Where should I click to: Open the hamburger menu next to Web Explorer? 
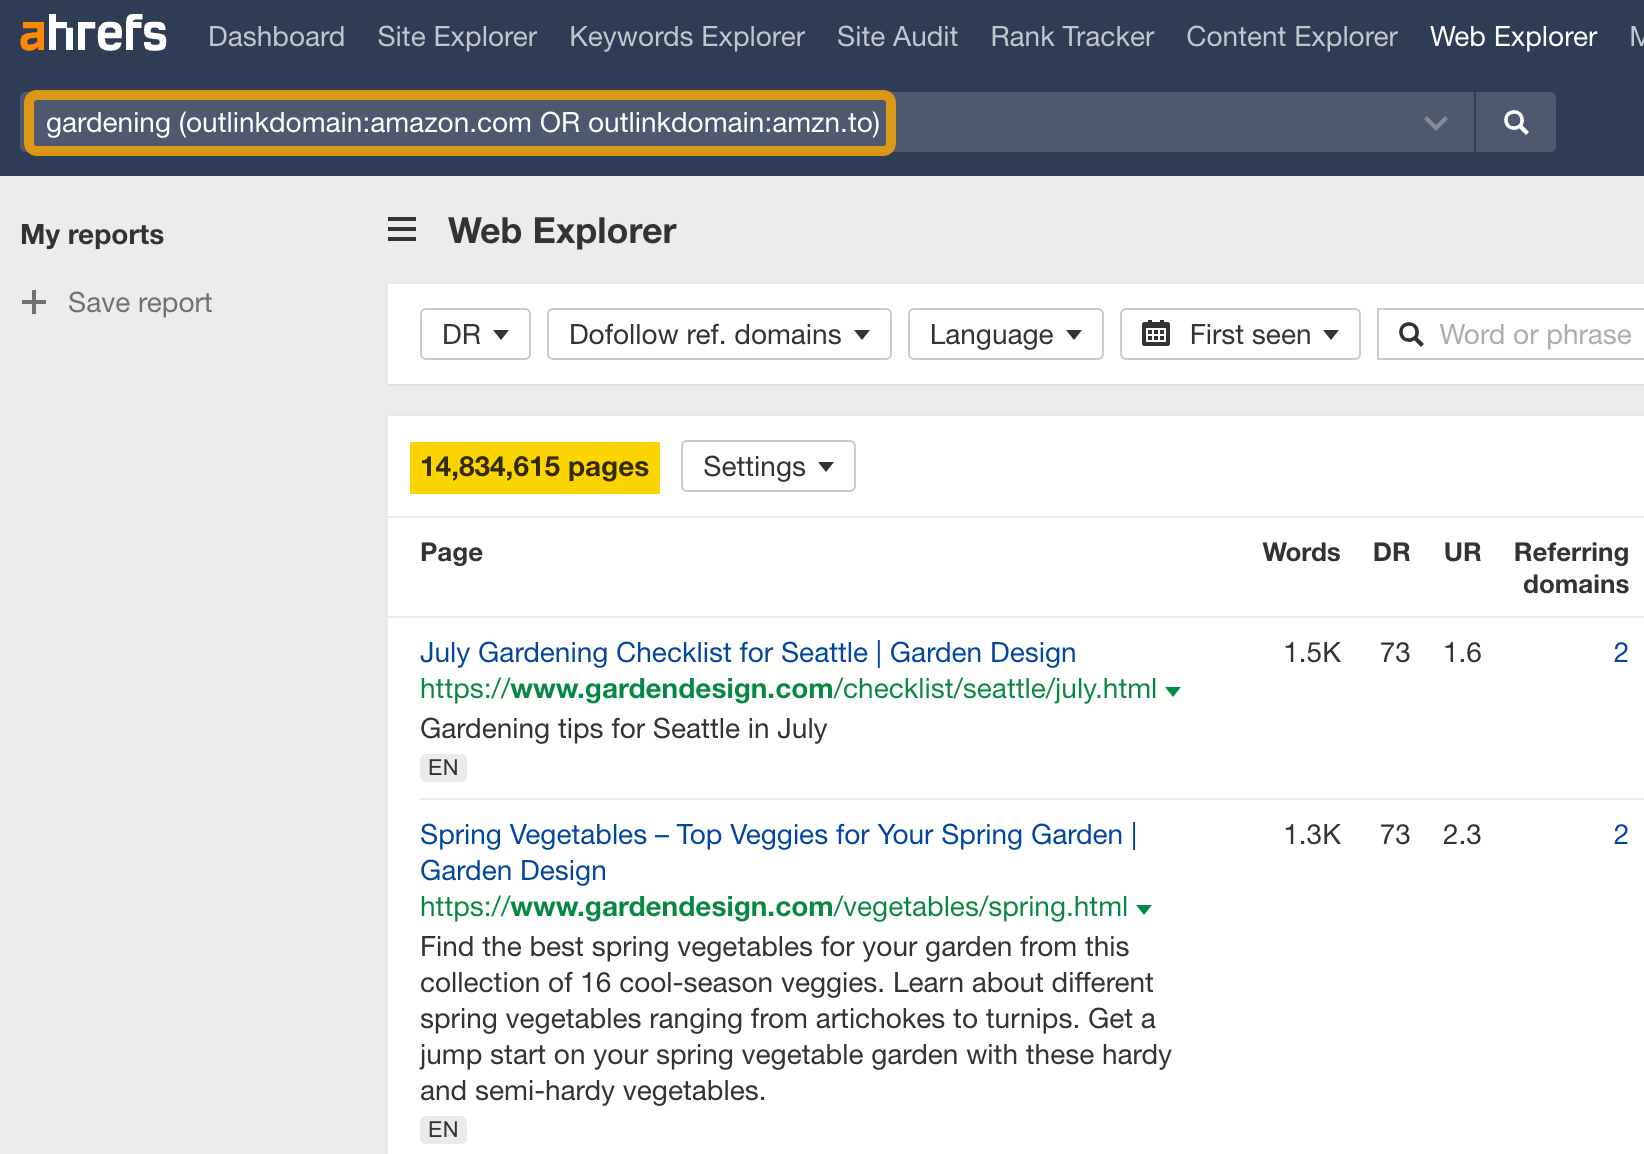pyautogui.click(x=401, y=229)
